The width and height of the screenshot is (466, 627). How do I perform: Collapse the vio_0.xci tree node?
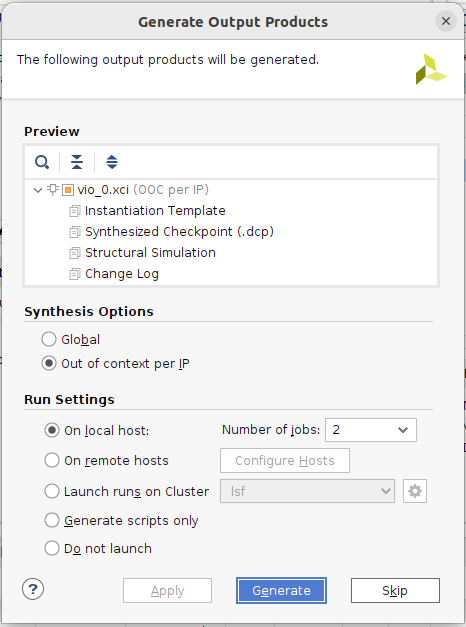[38, 190]
